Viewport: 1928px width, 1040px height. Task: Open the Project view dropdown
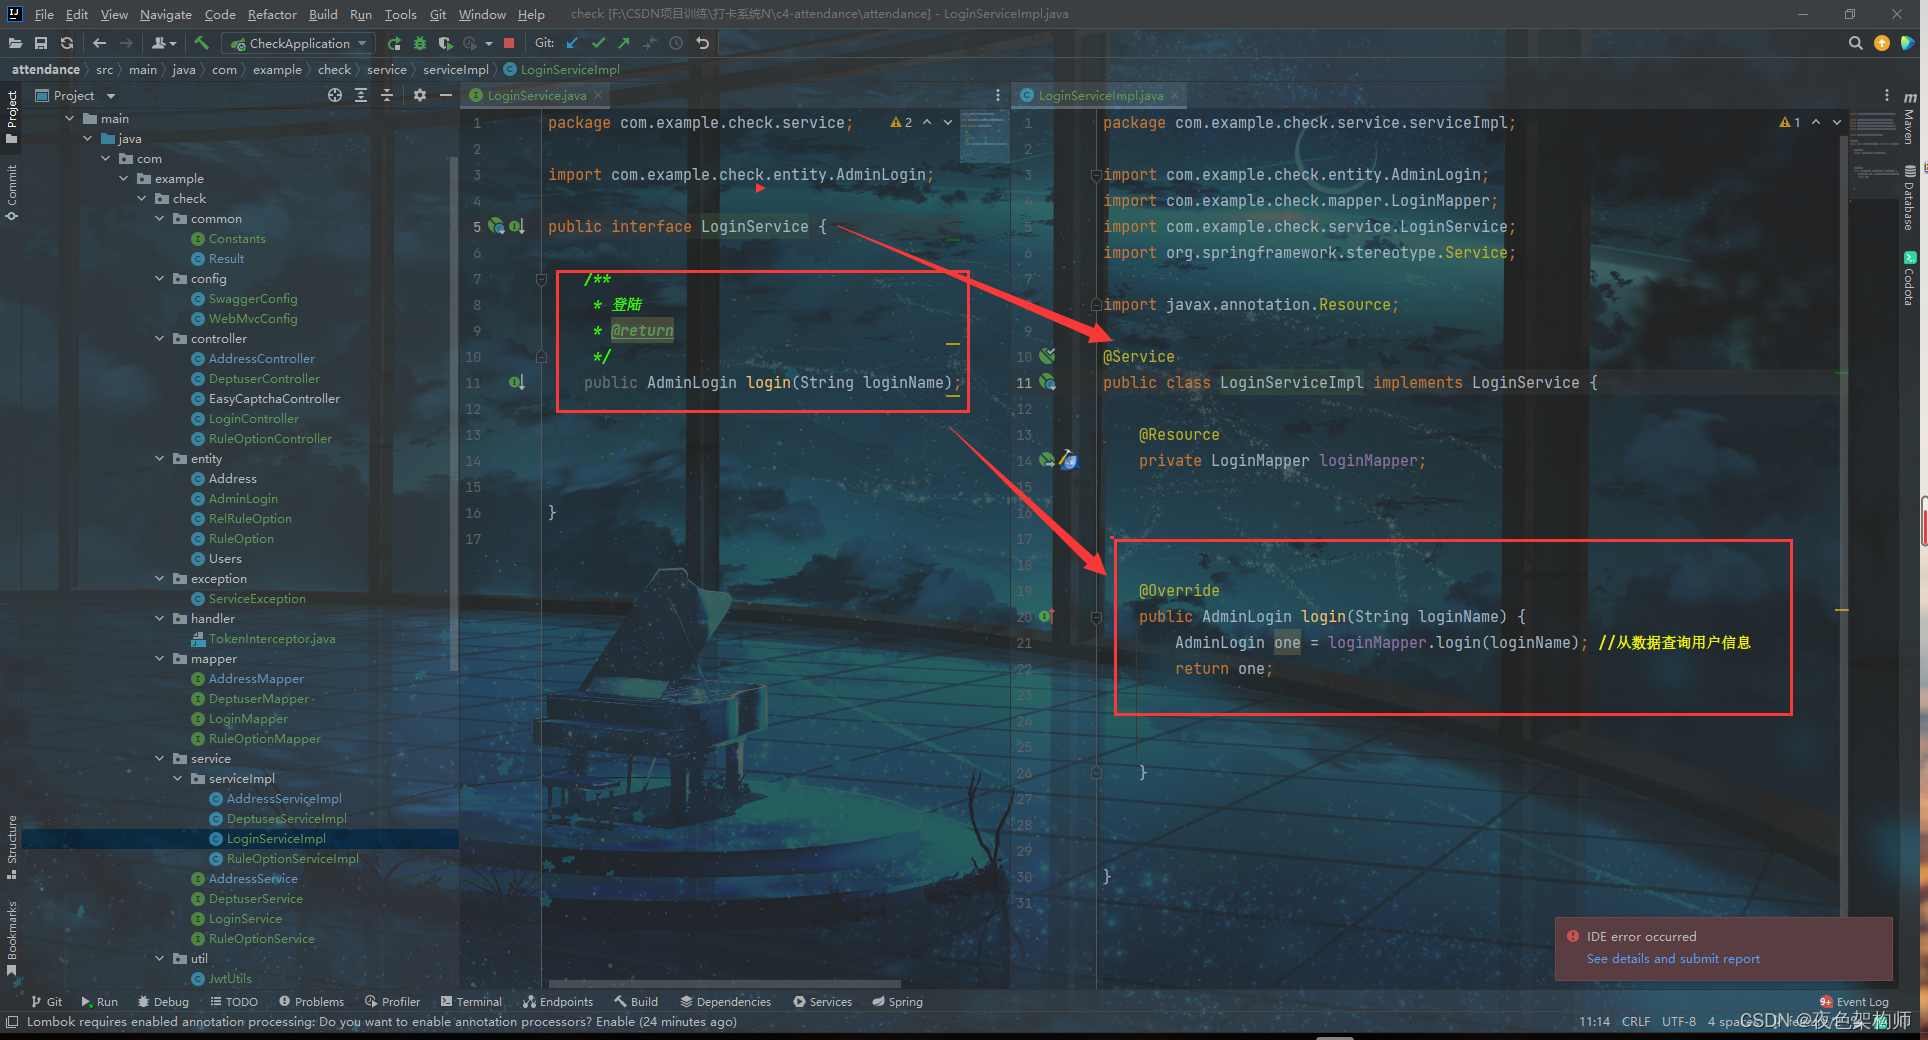pos(110,96)
